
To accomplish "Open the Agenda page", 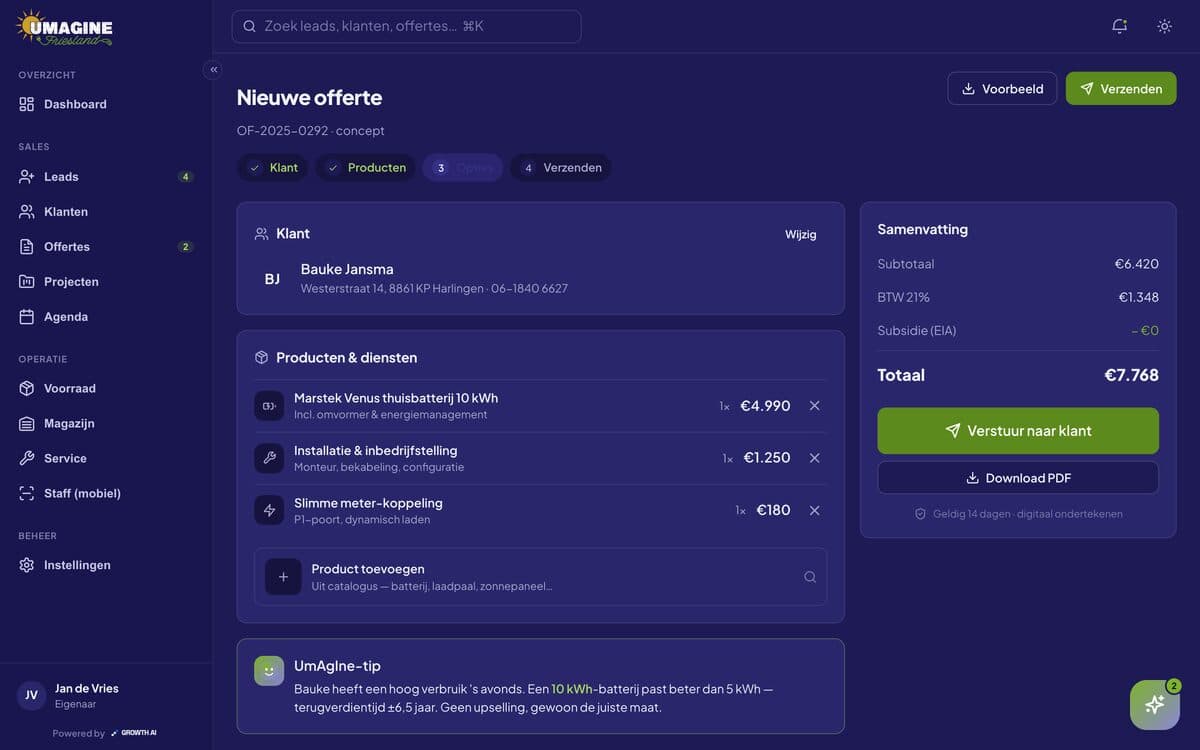I will (x=106, y=316).
